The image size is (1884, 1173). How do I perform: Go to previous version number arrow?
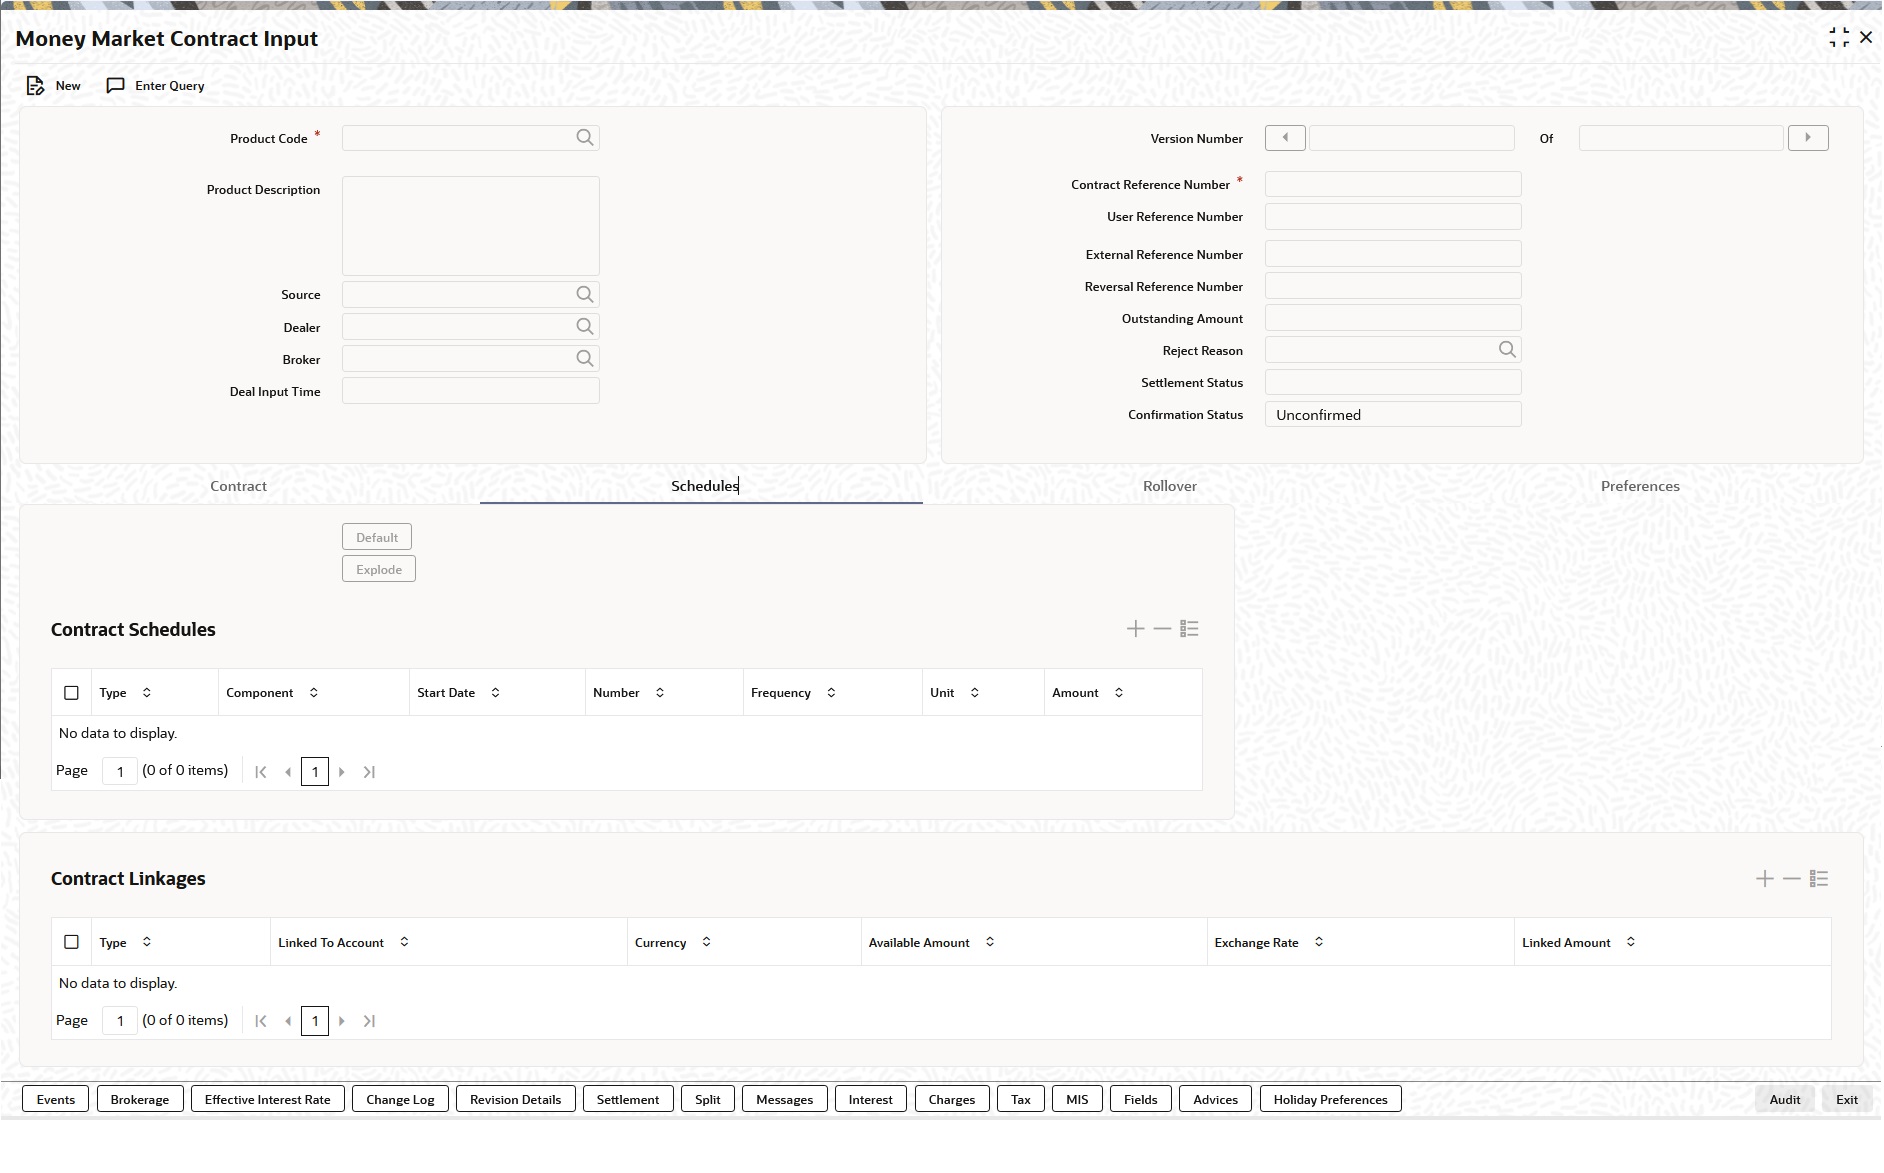pyautogui.click(x=1285, y=138)
